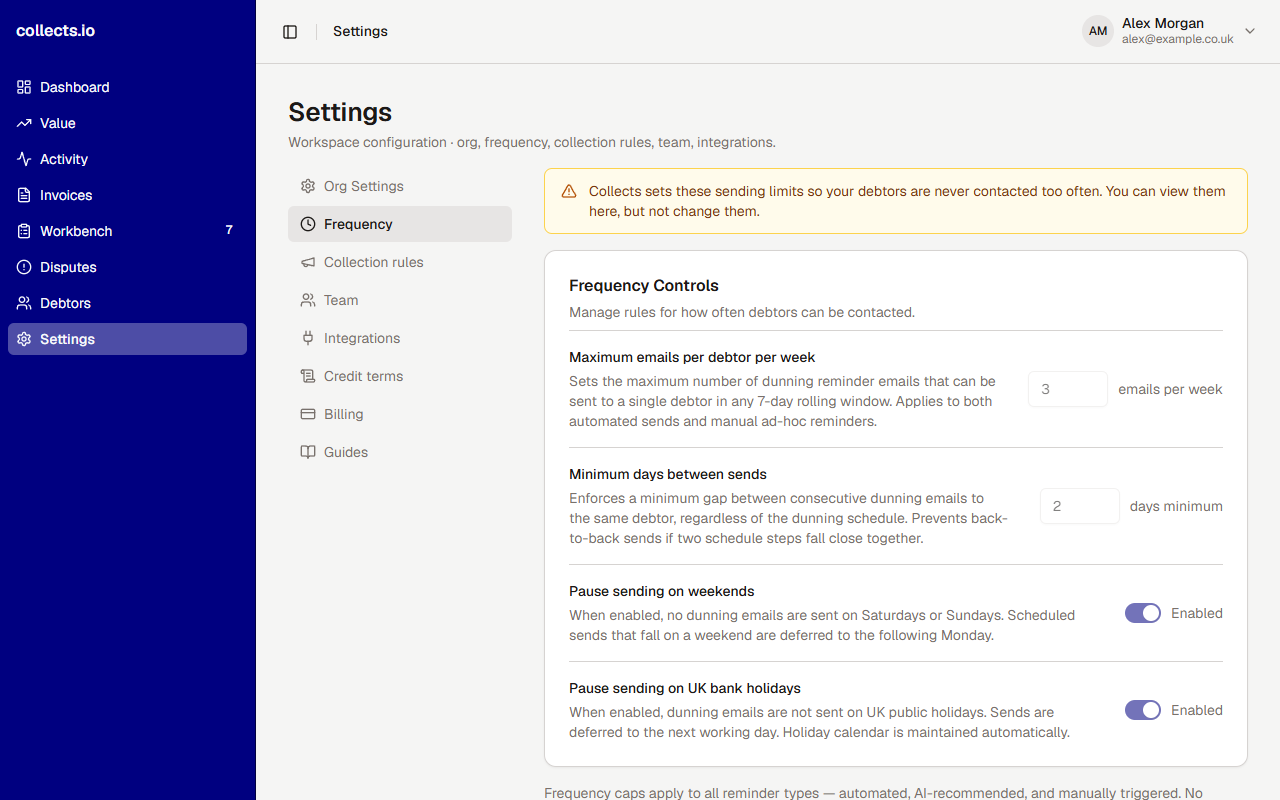Click the Settings gear icon in sidebar
Screen dimensions: 1280x800
(24, 339)
